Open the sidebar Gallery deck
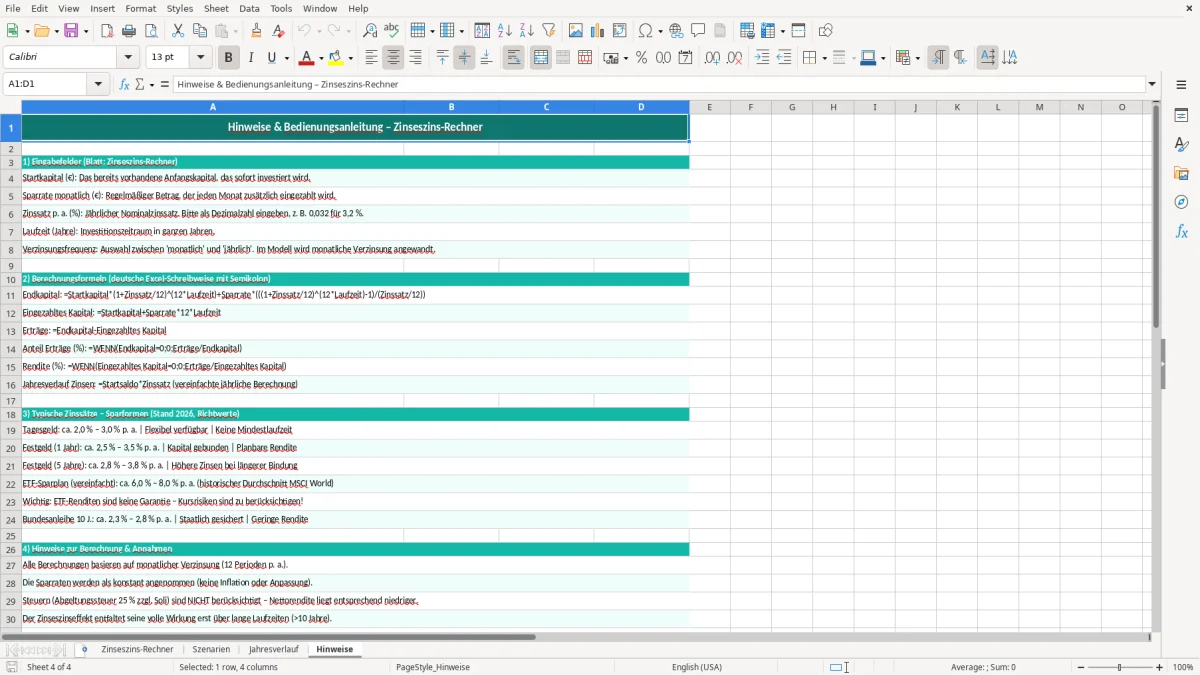Image resolution: width=1200 pixels, height=675 pixels. point(1182,174)
